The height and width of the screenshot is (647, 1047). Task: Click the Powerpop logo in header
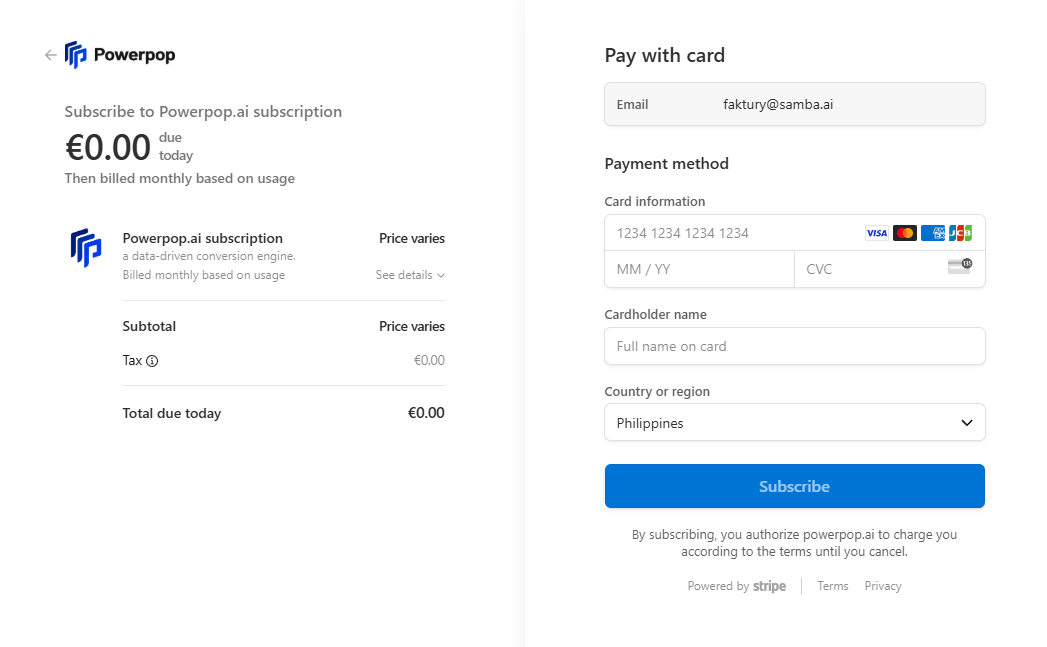(x=120, y=55)
